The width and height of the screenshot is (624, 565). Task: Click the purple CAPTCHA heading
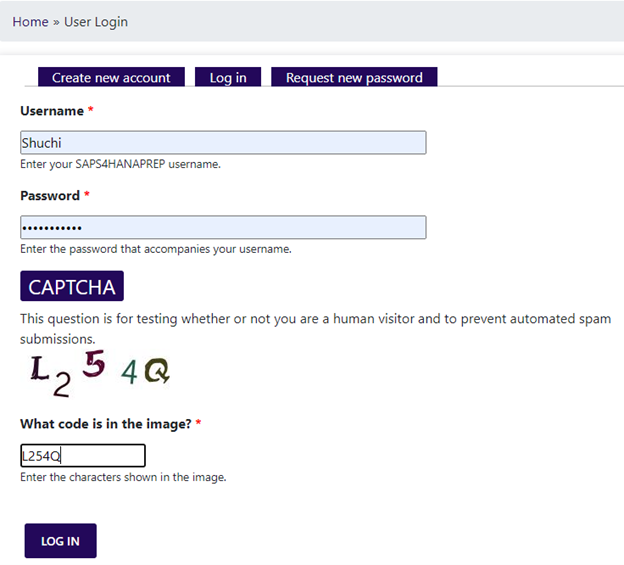click(x=72, y=287)
